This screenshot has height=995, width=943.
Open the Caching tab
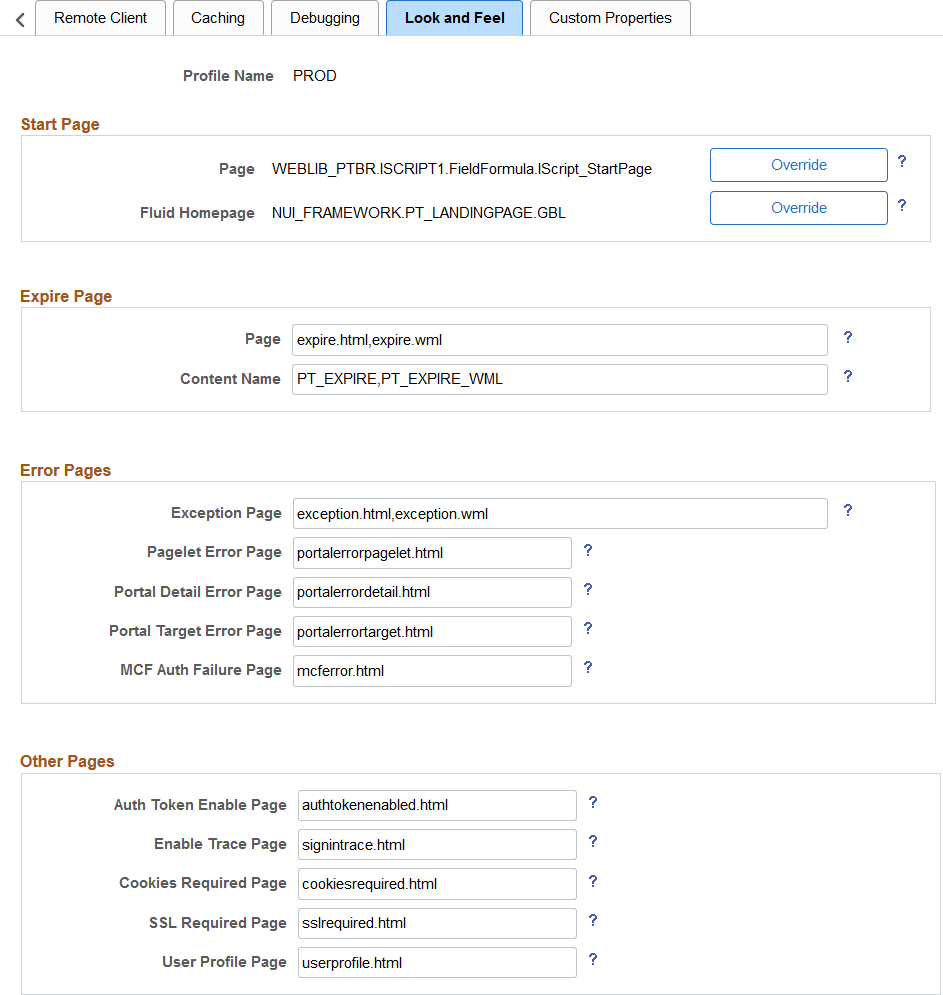point(218,18)
